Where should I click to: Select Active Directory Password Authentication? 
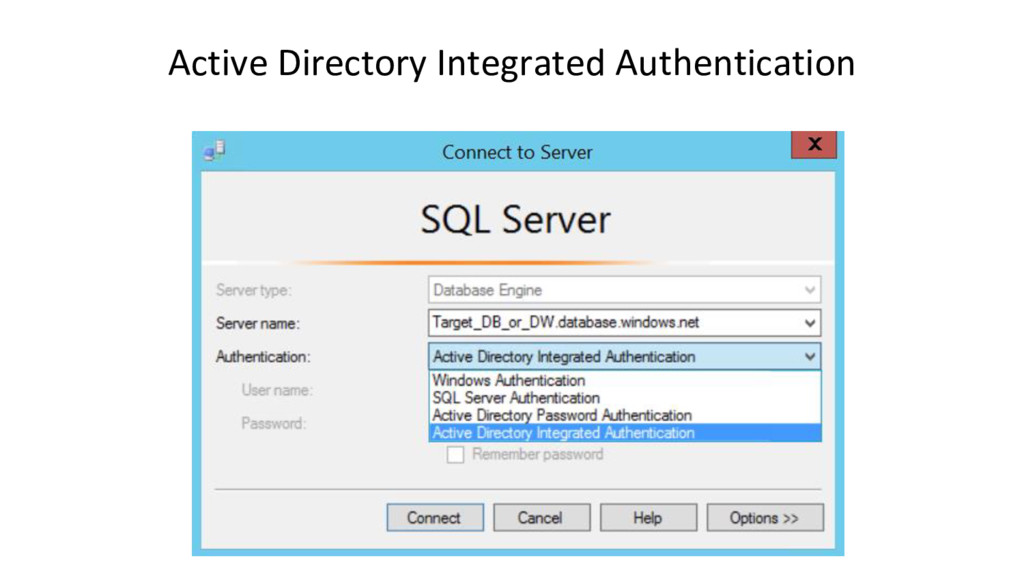coord(625,415)
